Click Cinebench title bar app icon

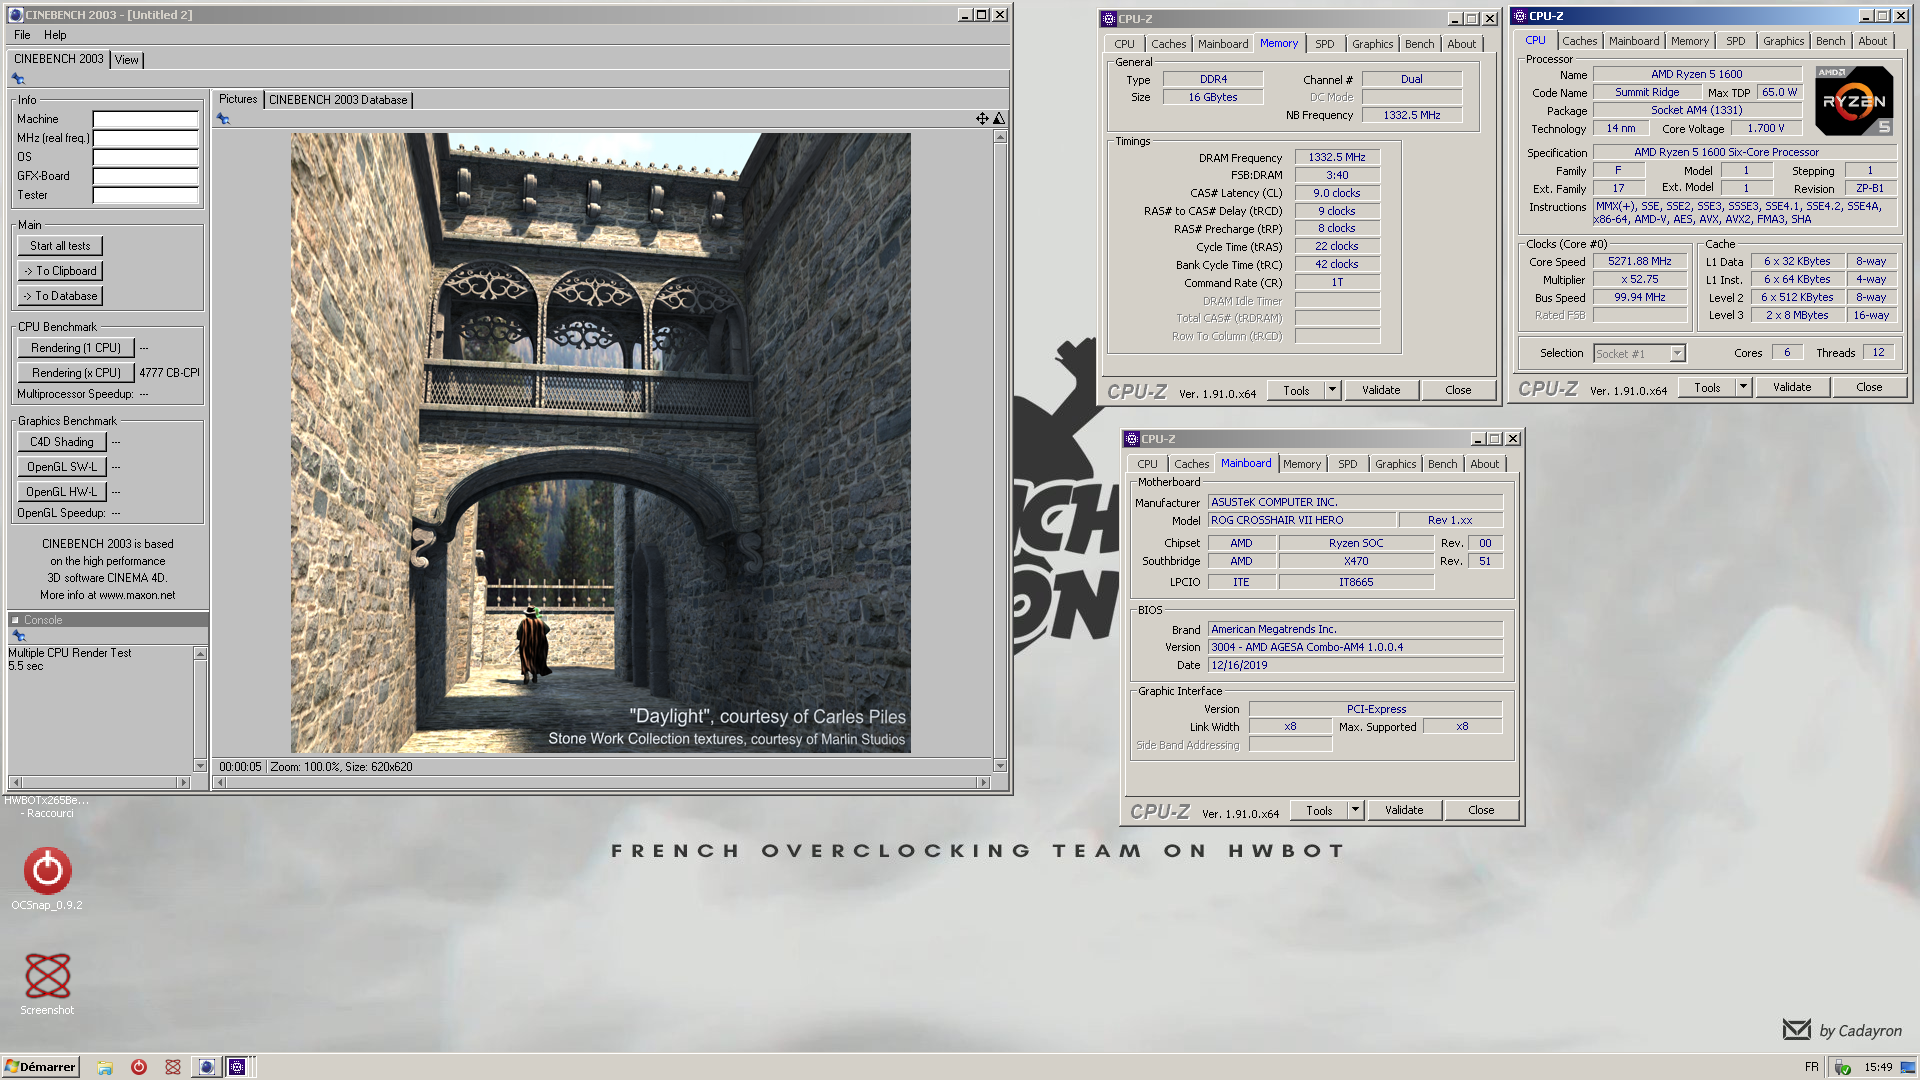tap(15, 15)
